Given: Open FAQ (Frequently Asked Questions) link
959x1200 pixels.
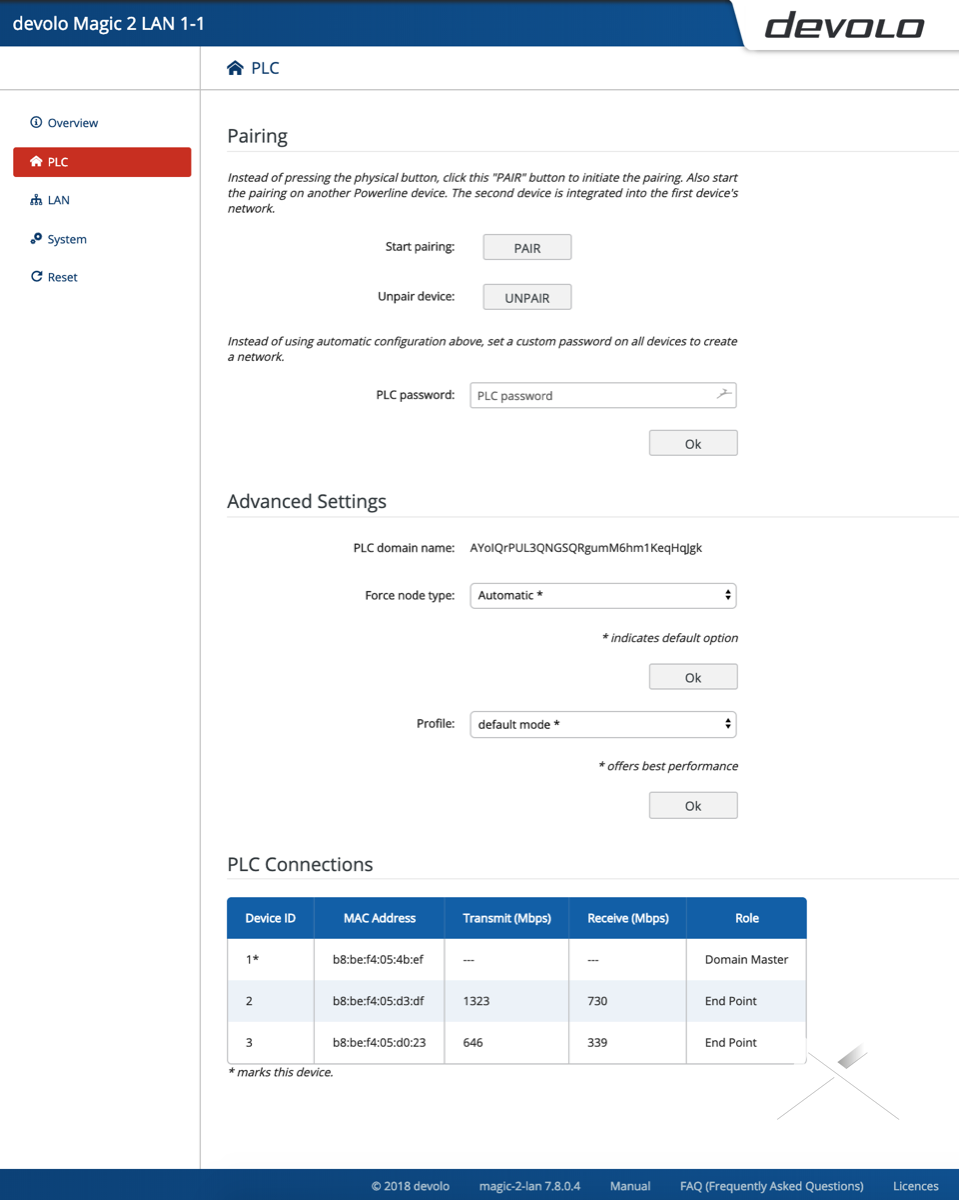Looking at the screenshot, I should pos(771,1186).
